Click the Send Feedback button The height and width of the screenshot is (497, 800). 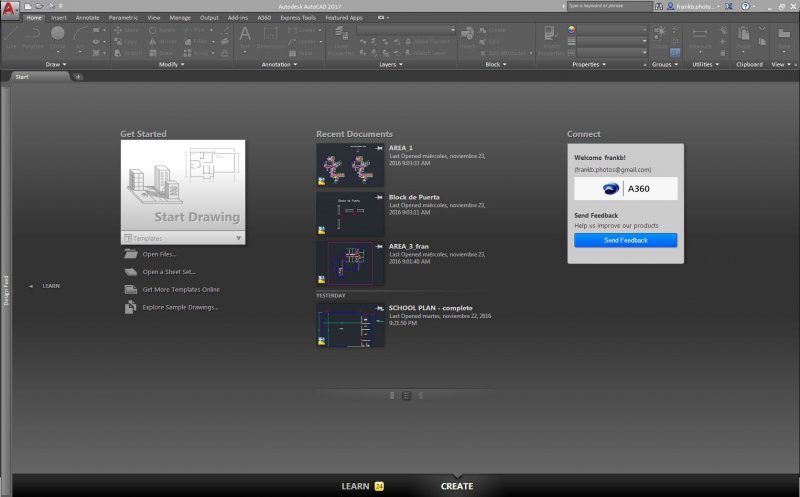(625, 240)
